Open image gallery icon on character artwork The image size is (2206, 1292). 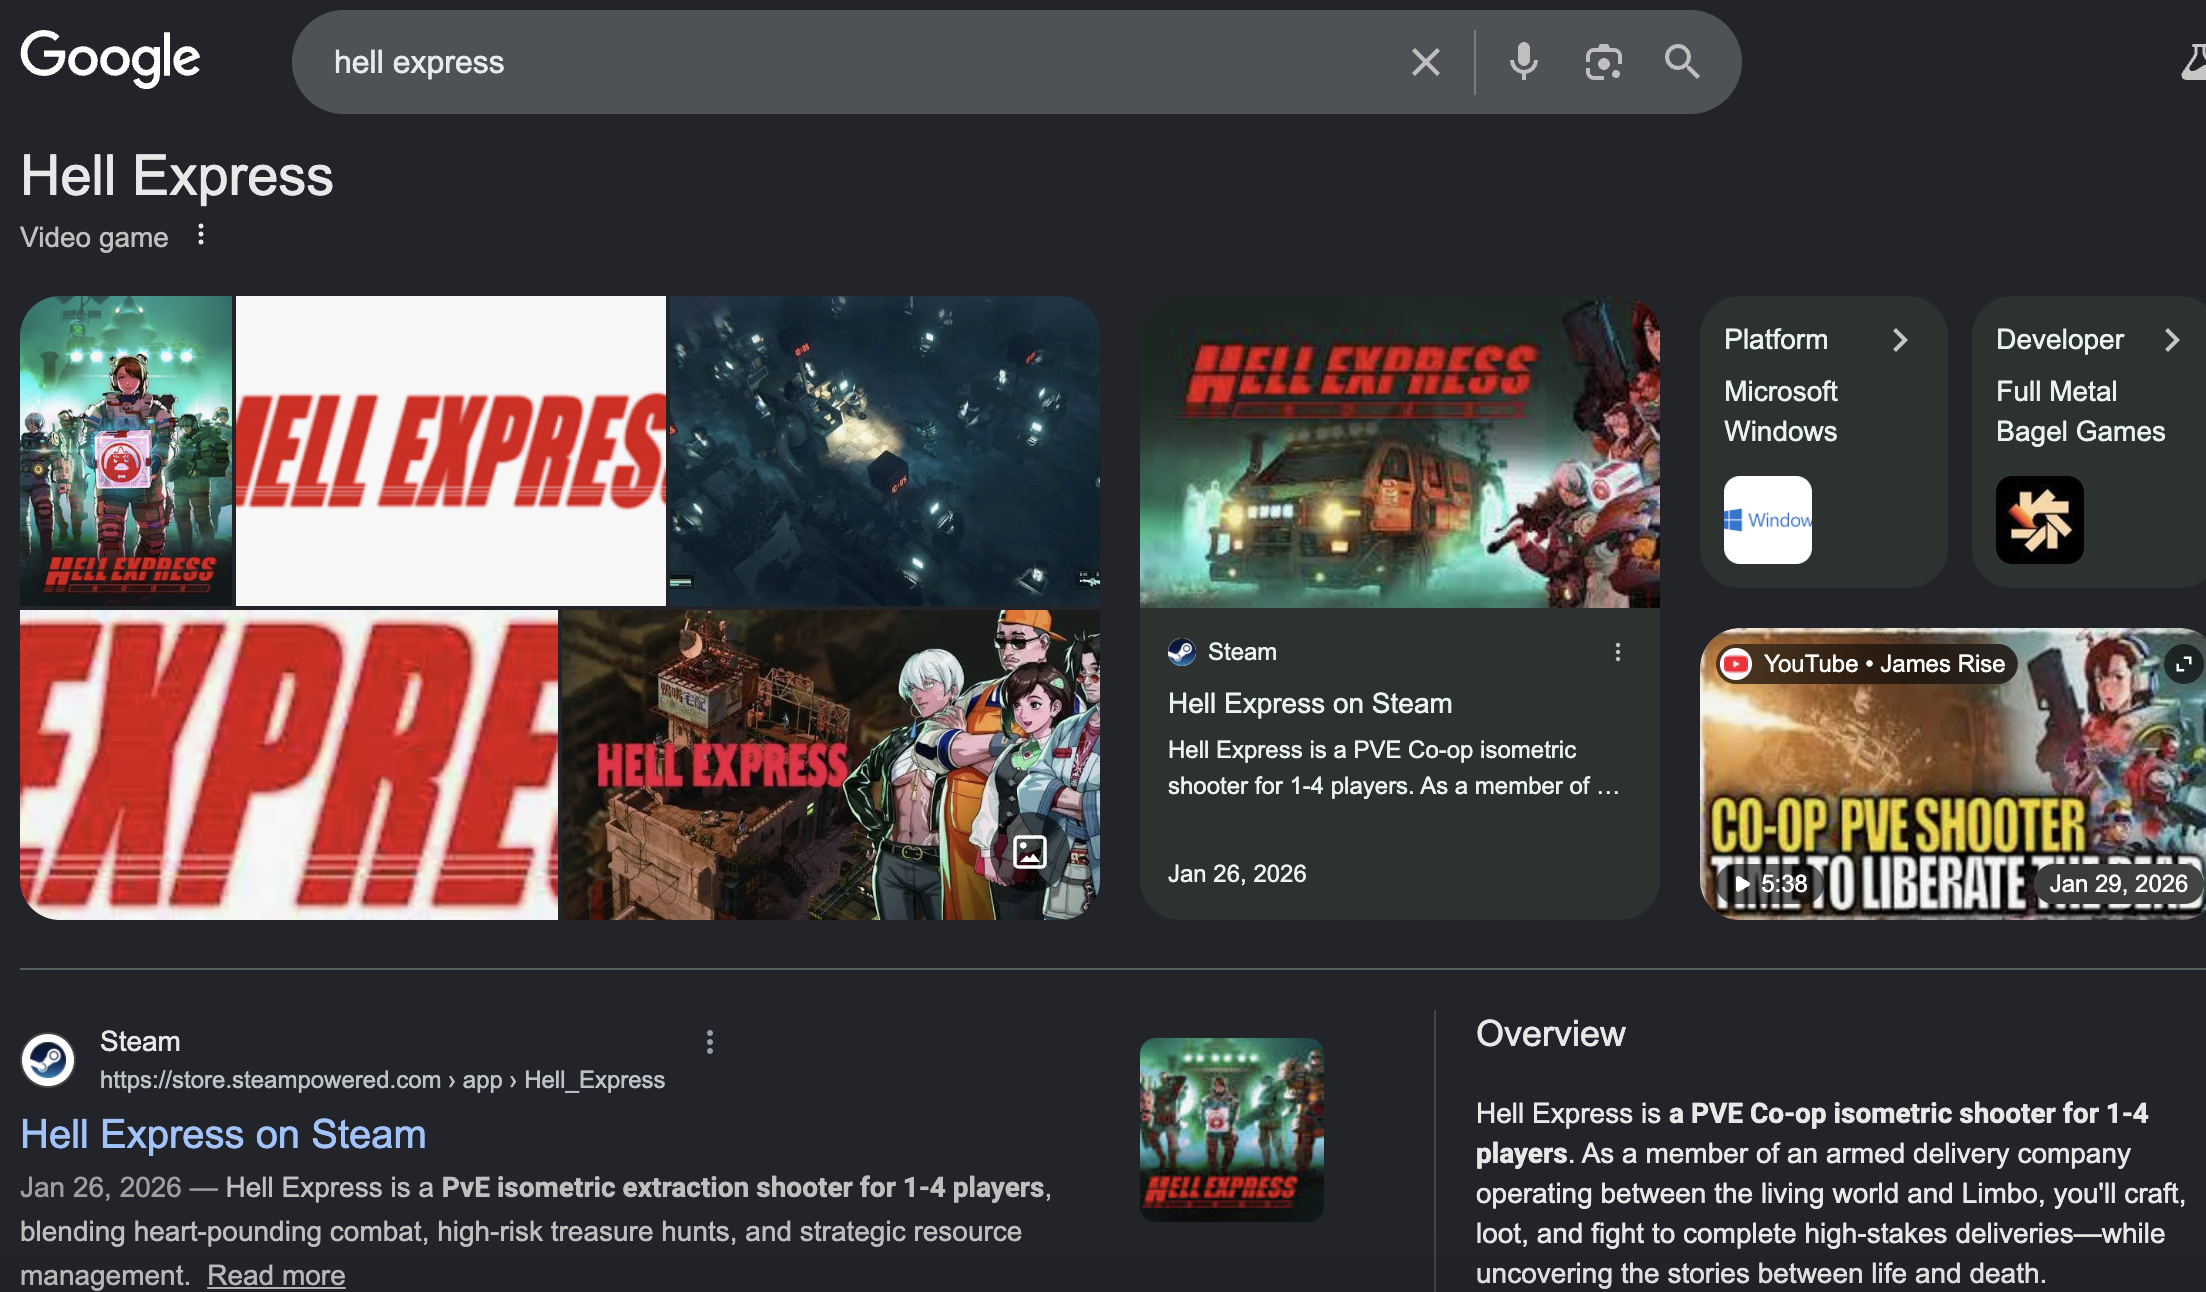click(x=1029, y=852)
